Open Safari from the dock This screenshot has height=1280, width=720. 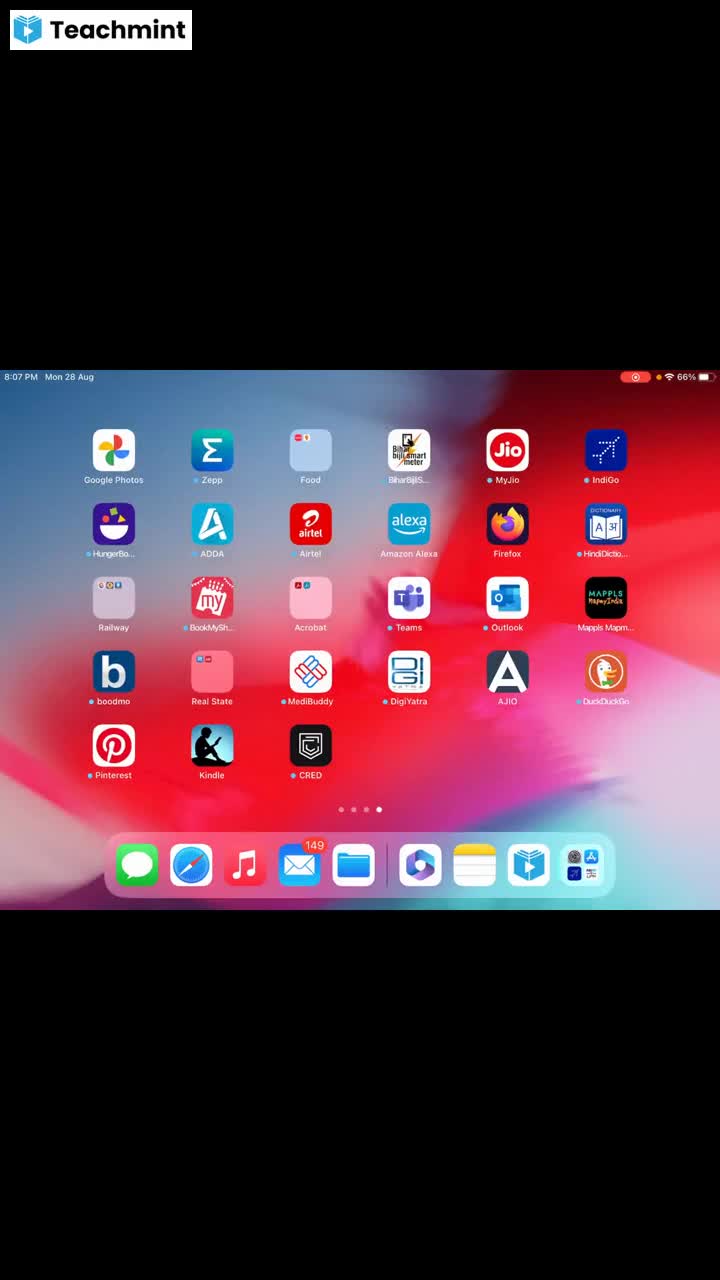point(191,865)
